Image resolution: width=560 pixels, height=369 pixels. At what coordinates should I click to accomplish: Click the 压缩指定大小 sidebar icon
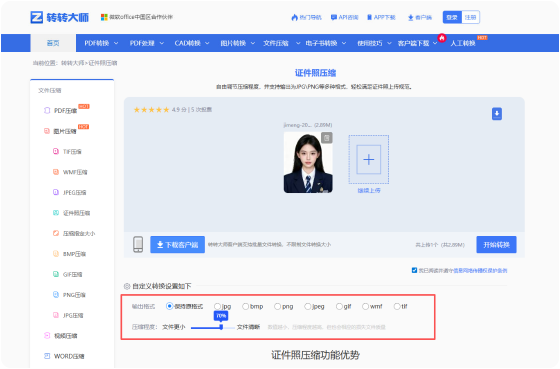click(56, 233)
